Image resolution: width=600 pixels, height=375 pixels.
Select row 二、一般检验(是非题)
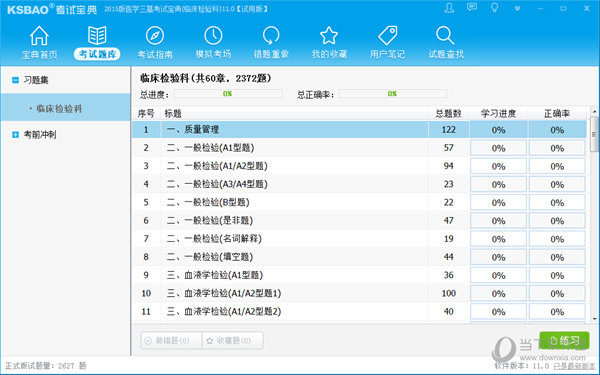359,220
